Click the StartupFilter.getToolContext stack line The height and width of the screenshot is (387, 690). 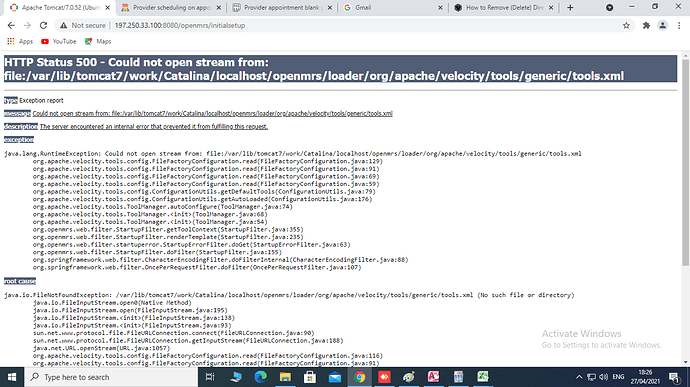[168, 229]
